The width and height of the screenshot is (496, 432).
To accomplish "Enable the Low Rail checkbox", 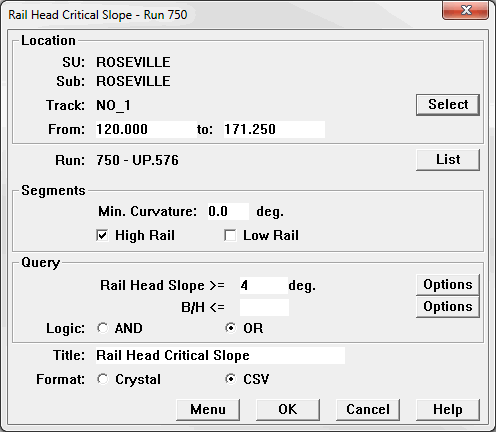I will (230, 235).
